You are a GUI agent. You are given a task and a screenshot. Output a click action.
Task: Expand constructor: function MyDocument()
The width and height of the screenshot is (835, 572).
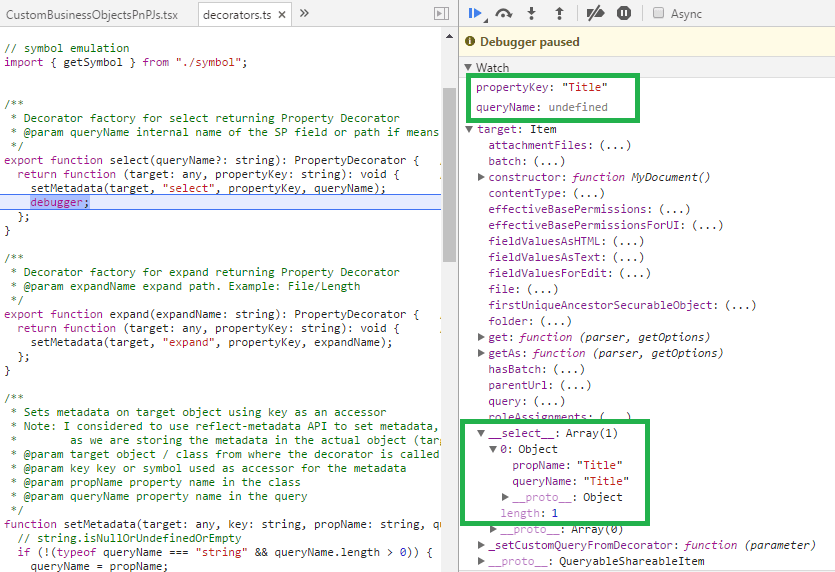481,177
